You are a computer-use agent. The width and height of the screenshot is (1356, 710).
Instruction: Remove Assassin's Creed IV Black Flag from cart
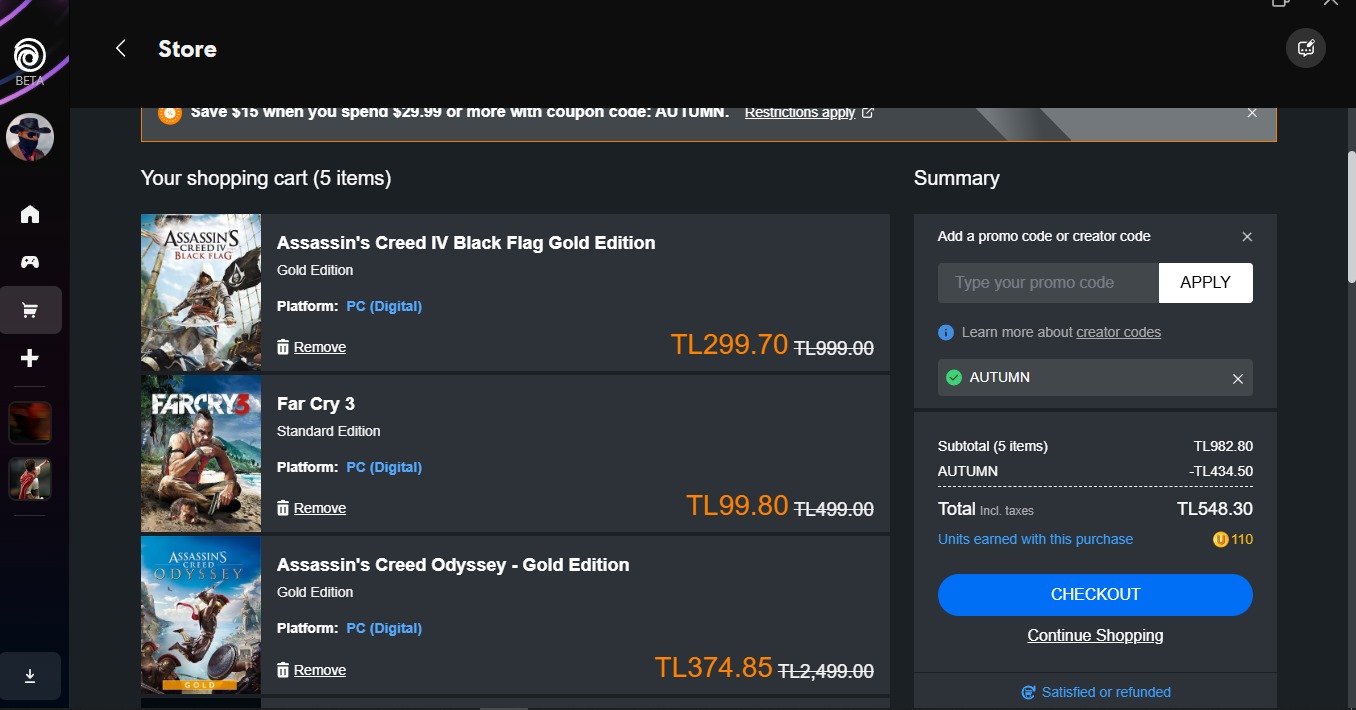coord(312,347)
